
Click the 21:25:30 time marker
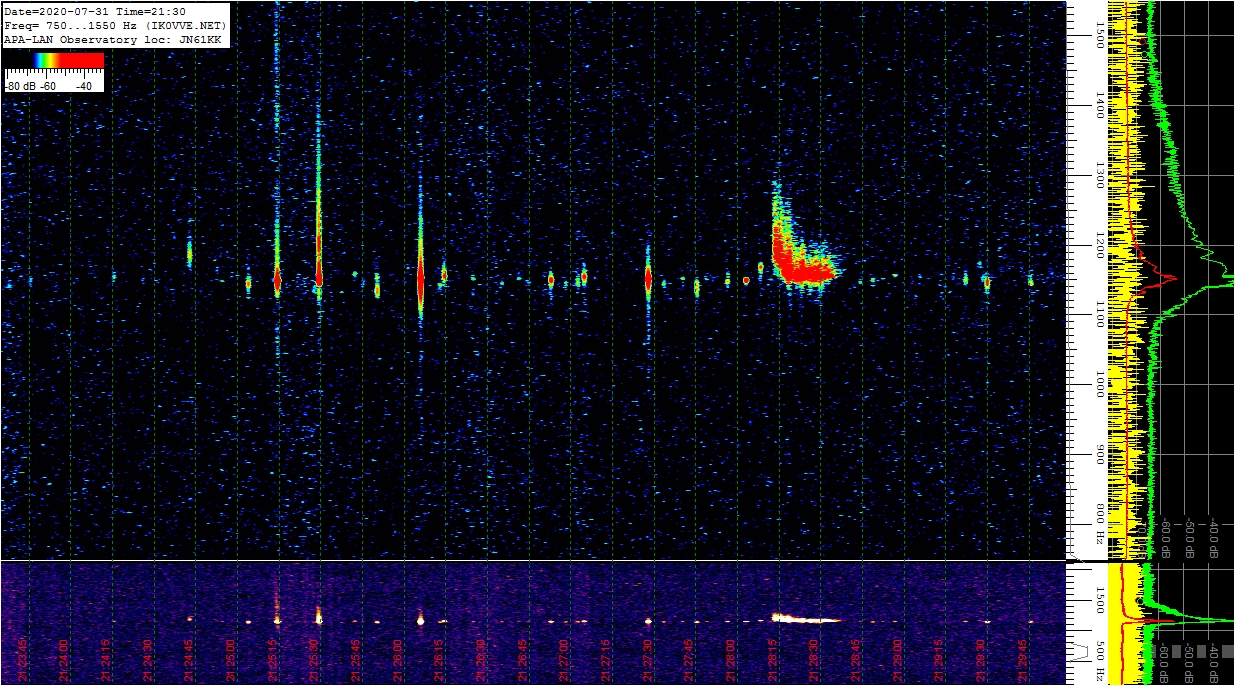(315, 661)
